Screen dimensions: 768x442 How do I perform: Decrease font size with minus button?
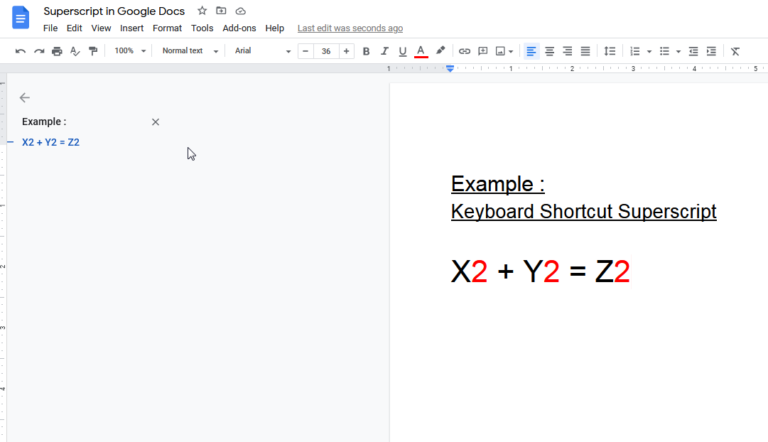pos(305,51)
